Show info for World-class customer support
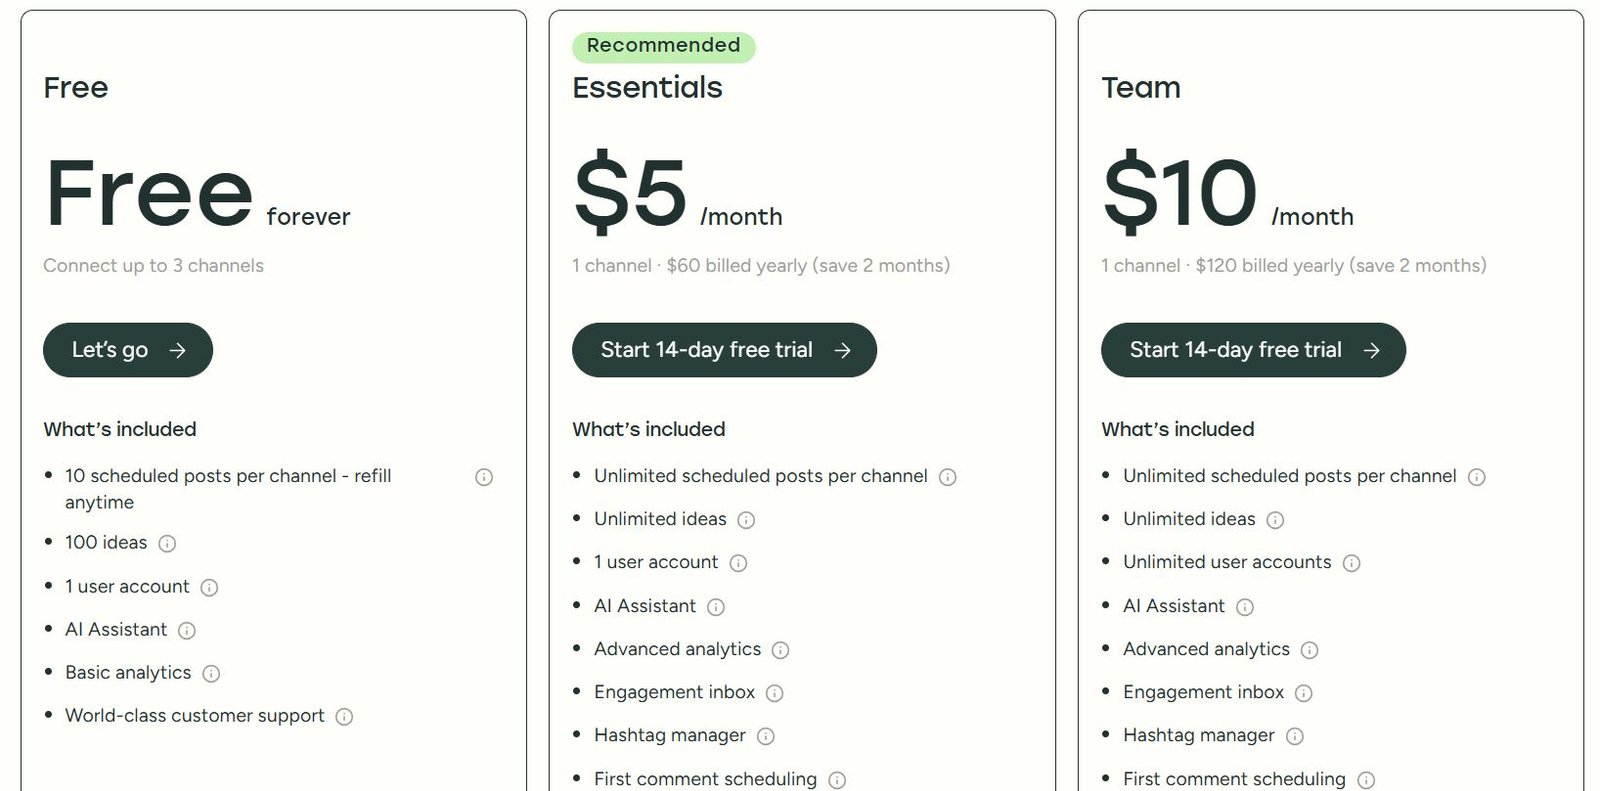 click(344, 716)
